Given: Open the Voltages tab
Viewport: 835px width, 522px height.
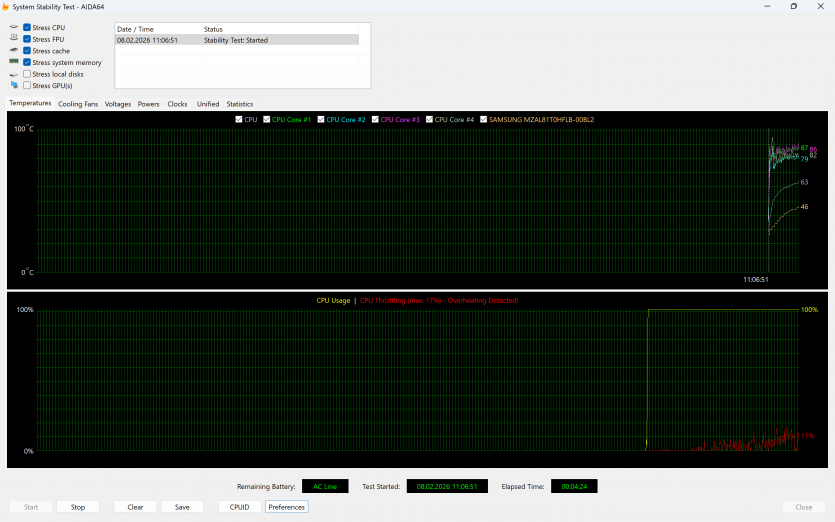Looking at the screenshot, I should pyautogui.click(x=117, y=104).
